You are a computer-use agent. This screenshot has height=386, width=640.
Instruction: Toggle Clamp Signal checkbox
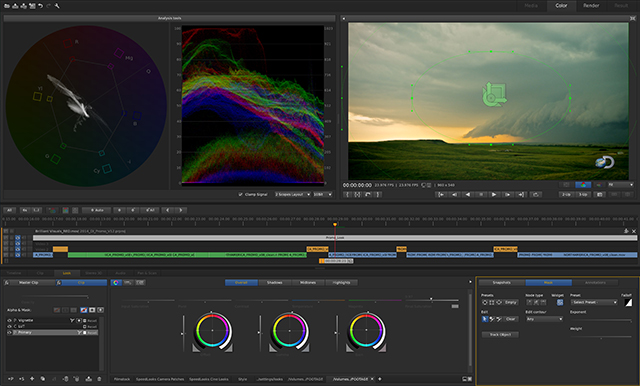point(240,195)
